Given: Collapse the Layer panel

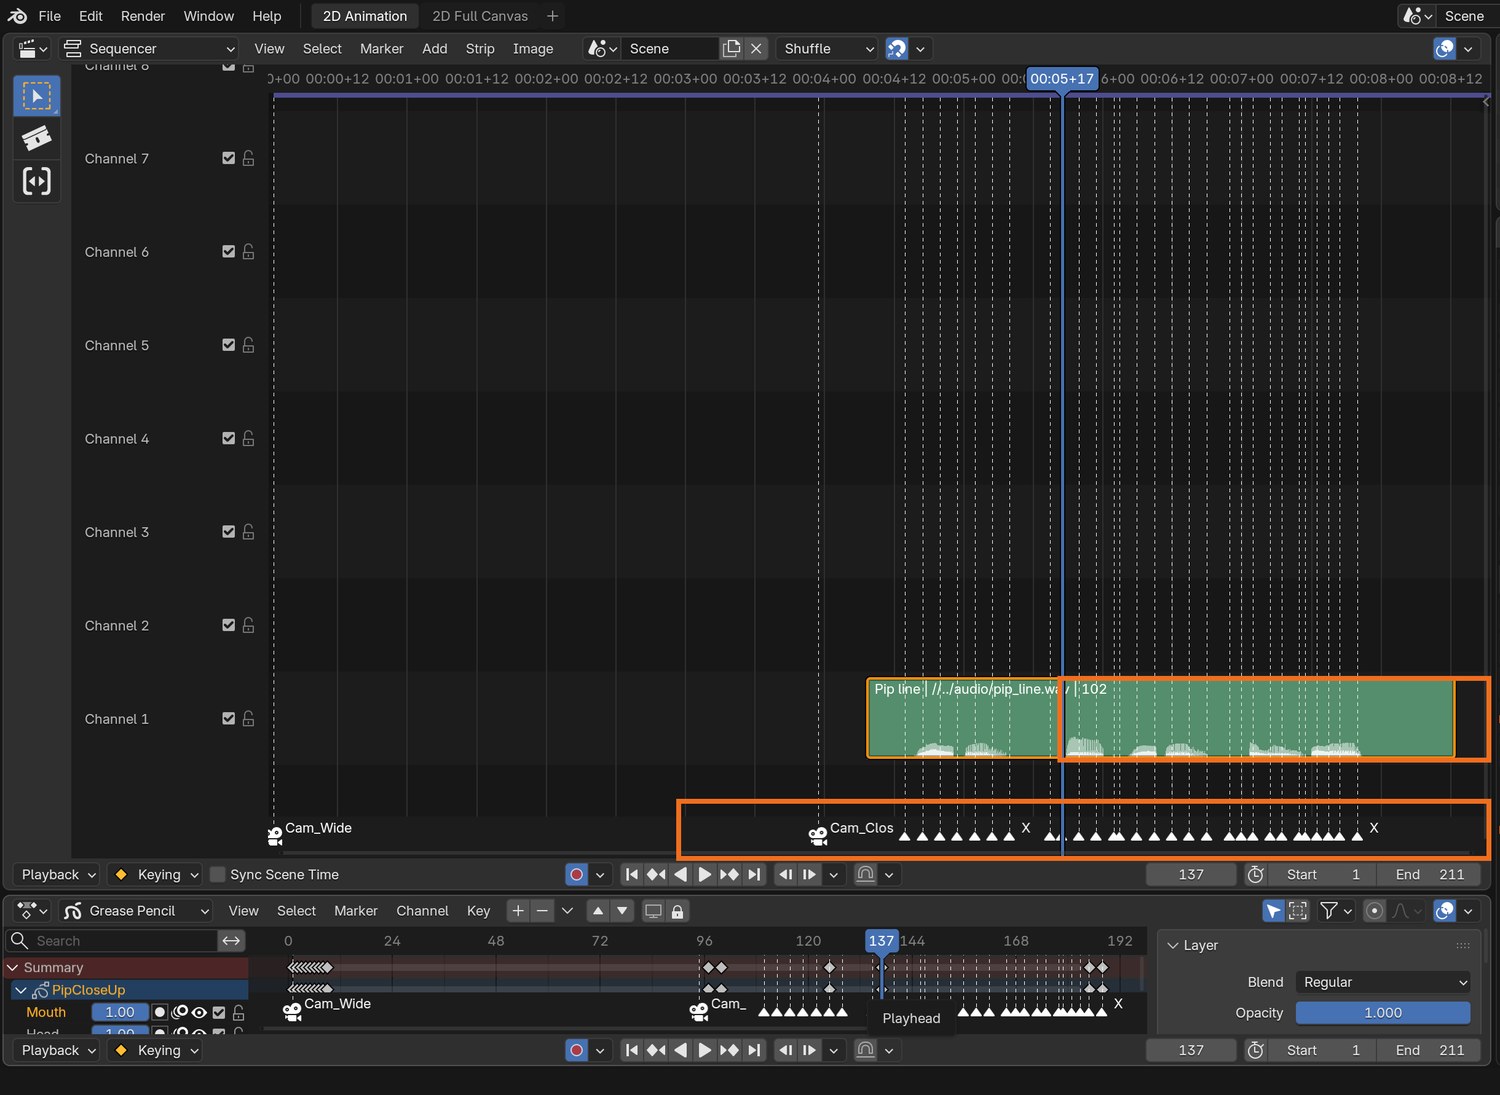Looking at the screenshot, I should tap(1174, 945).
